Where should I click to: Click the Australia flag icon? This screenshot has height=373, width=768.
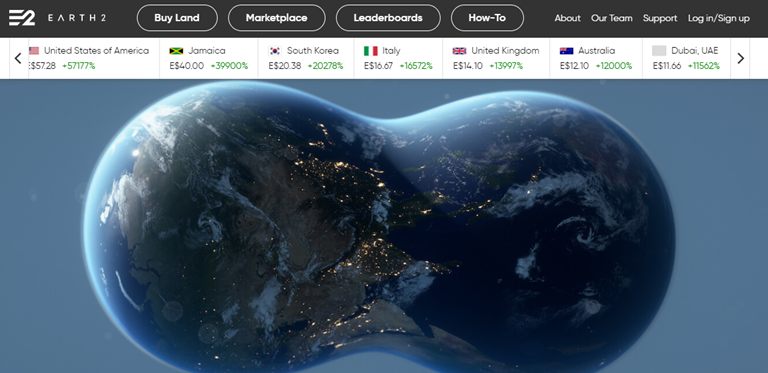[x=566, y=51]
